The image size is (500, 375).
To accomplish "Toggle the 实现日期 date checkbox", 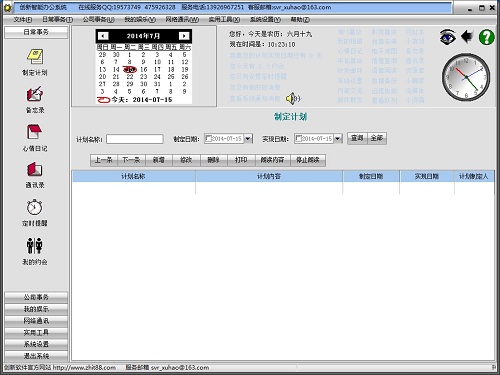I will [298, 138].
